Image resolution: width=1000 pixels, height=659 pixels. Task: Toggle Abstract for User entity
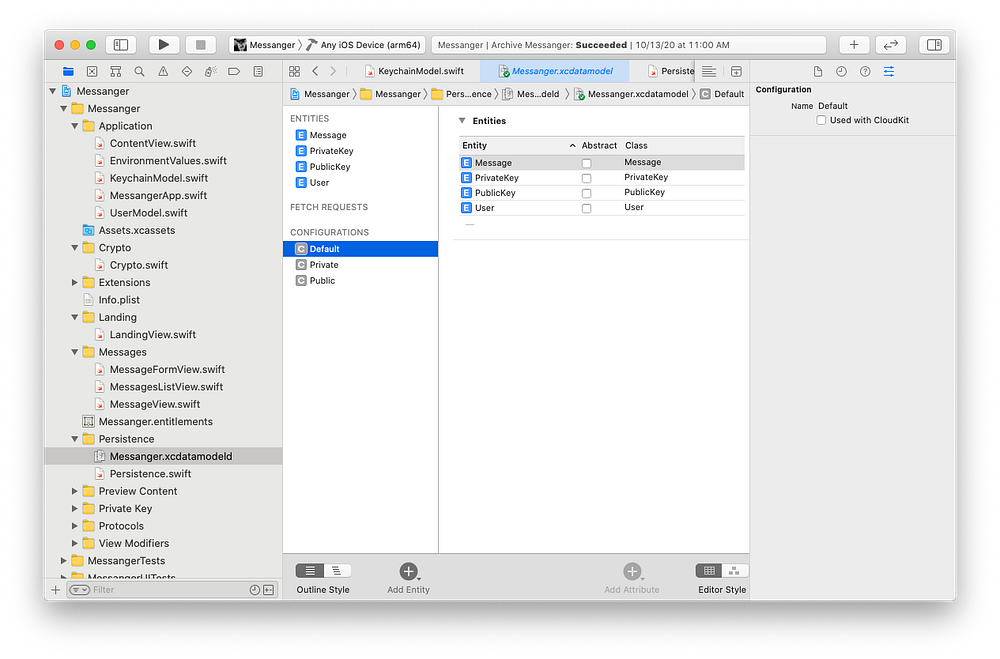(586, 208)
